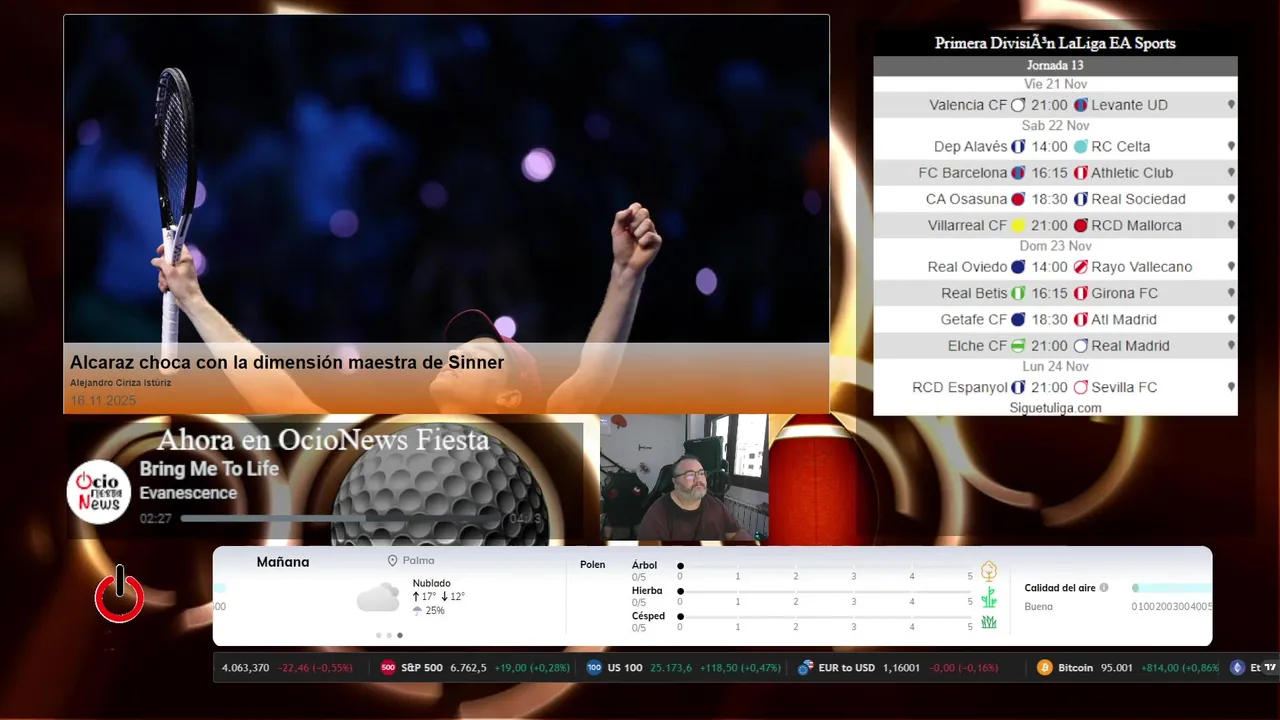Screen dimensions: 1280x720
Task: Select the first weather carousel dot
Action: 378,635
